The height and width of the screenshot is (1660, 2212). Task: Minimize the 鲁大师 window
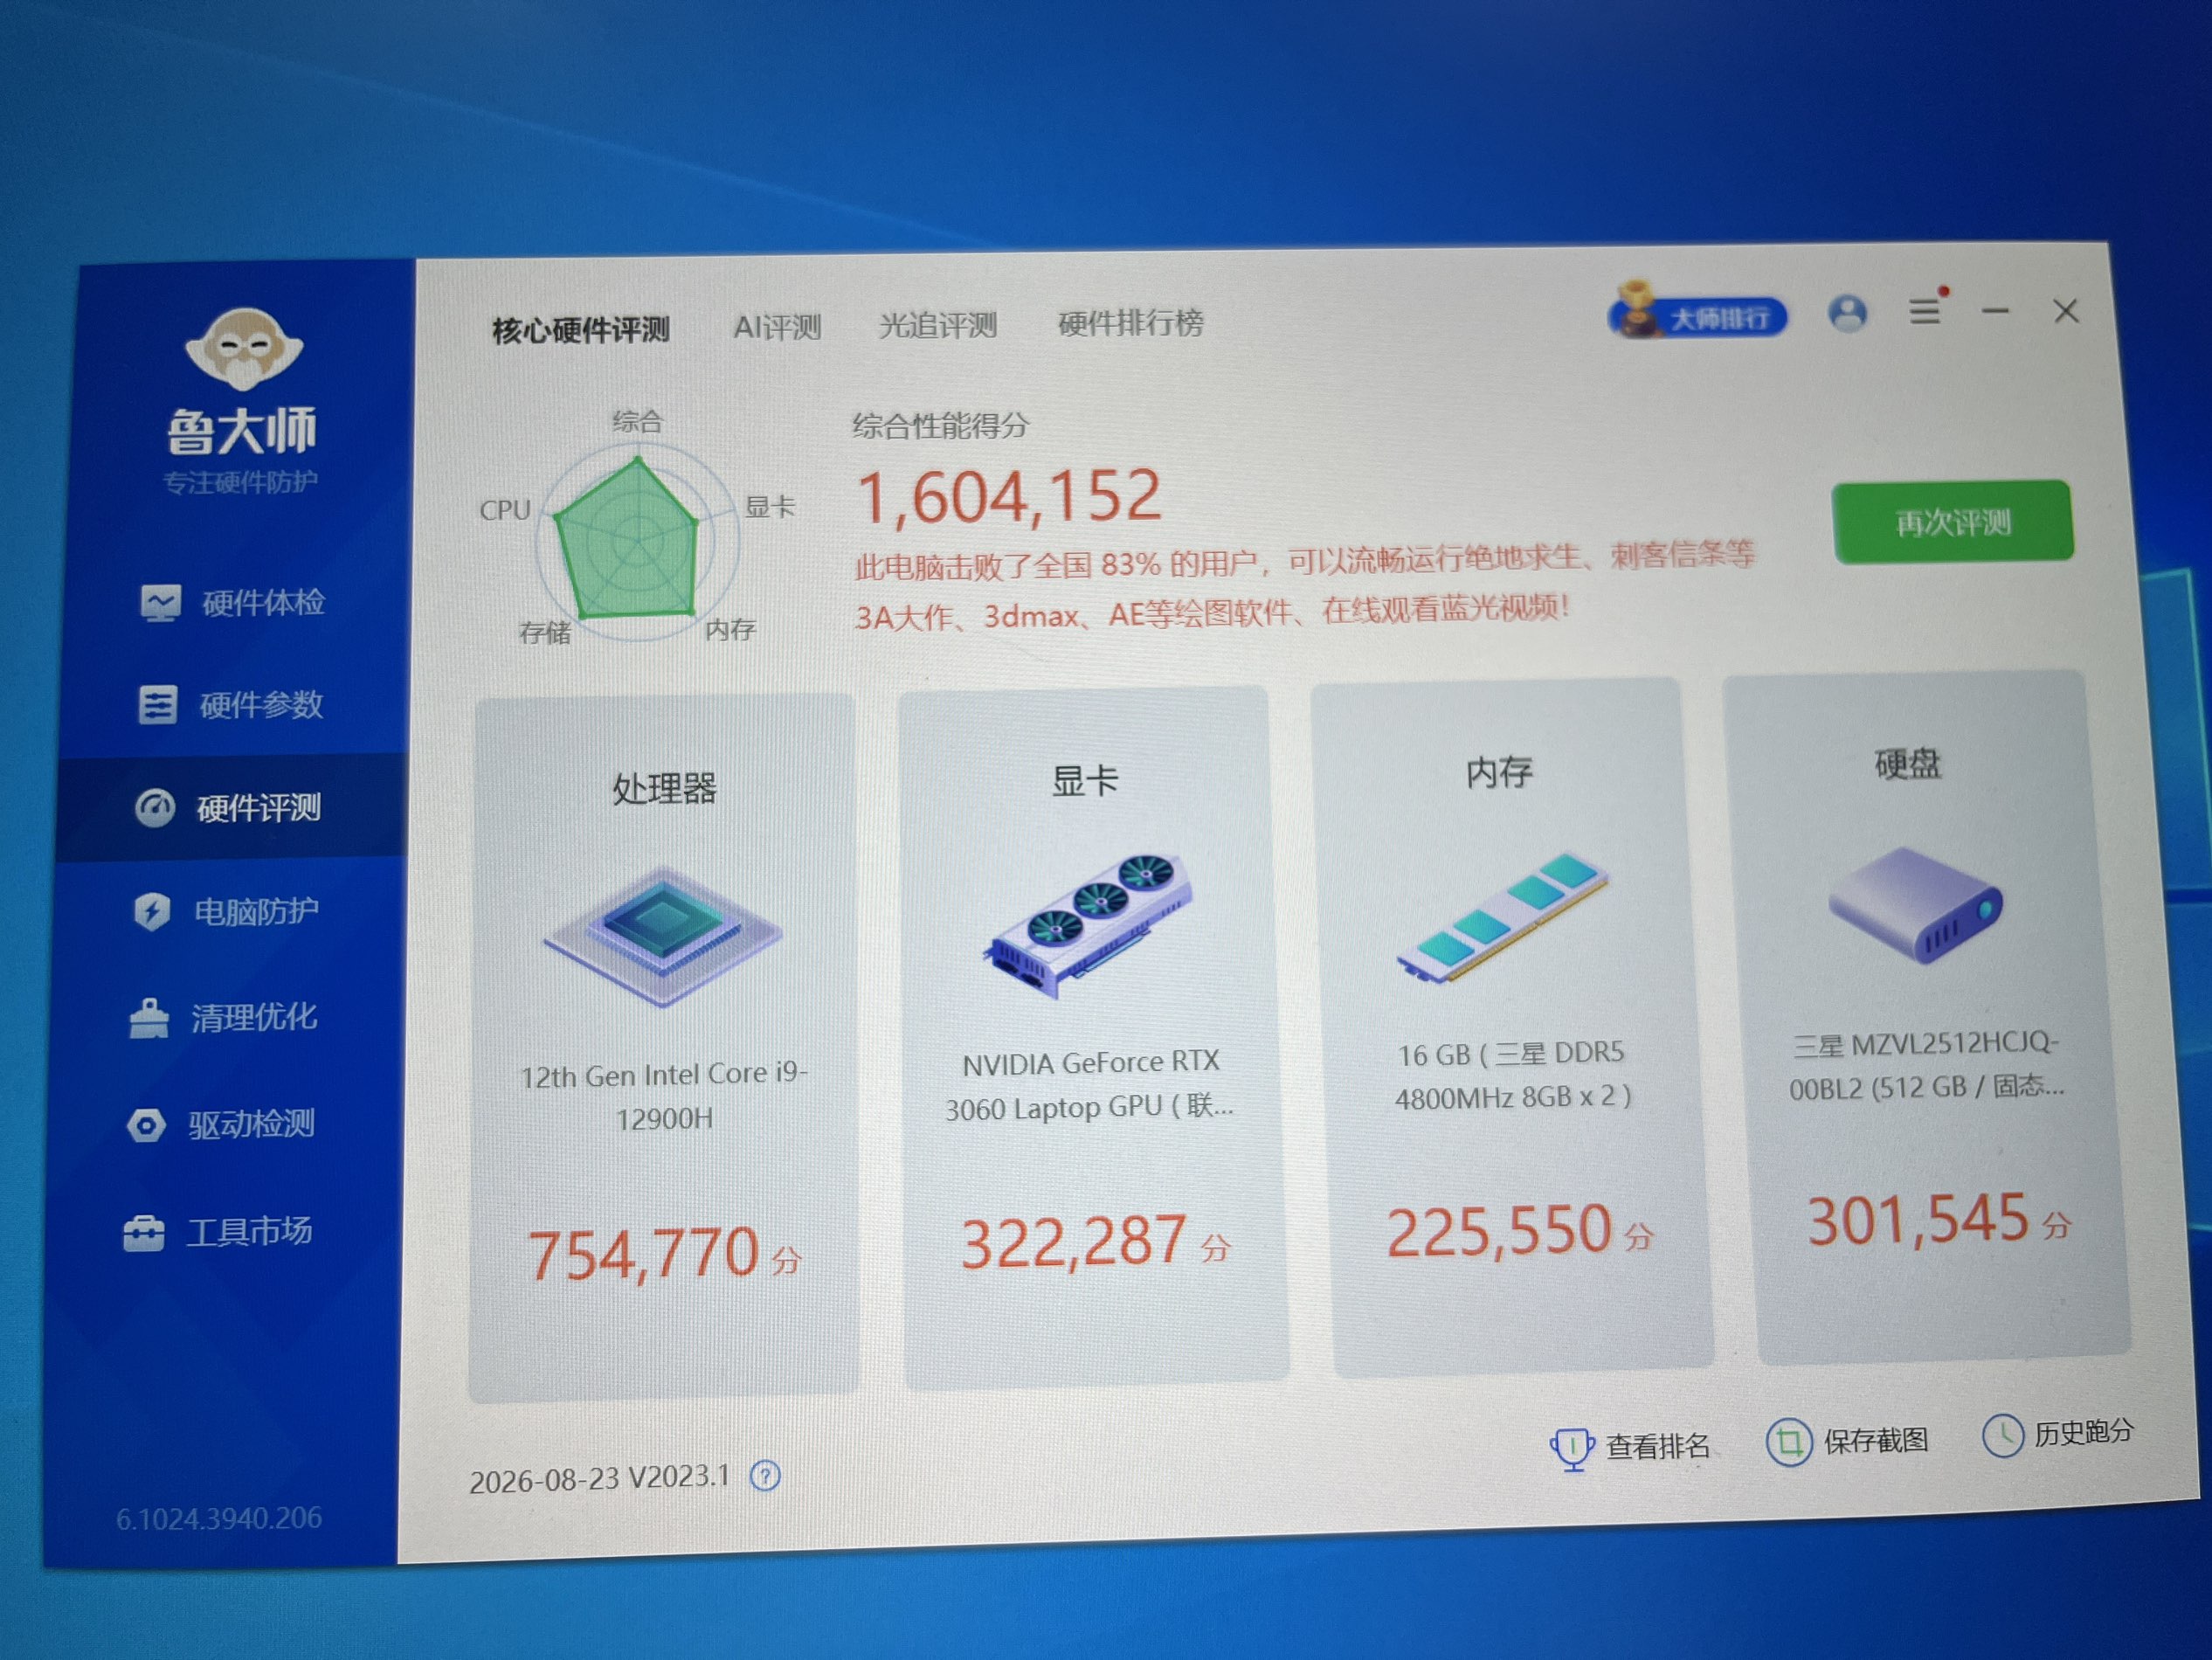(1996, 311)
